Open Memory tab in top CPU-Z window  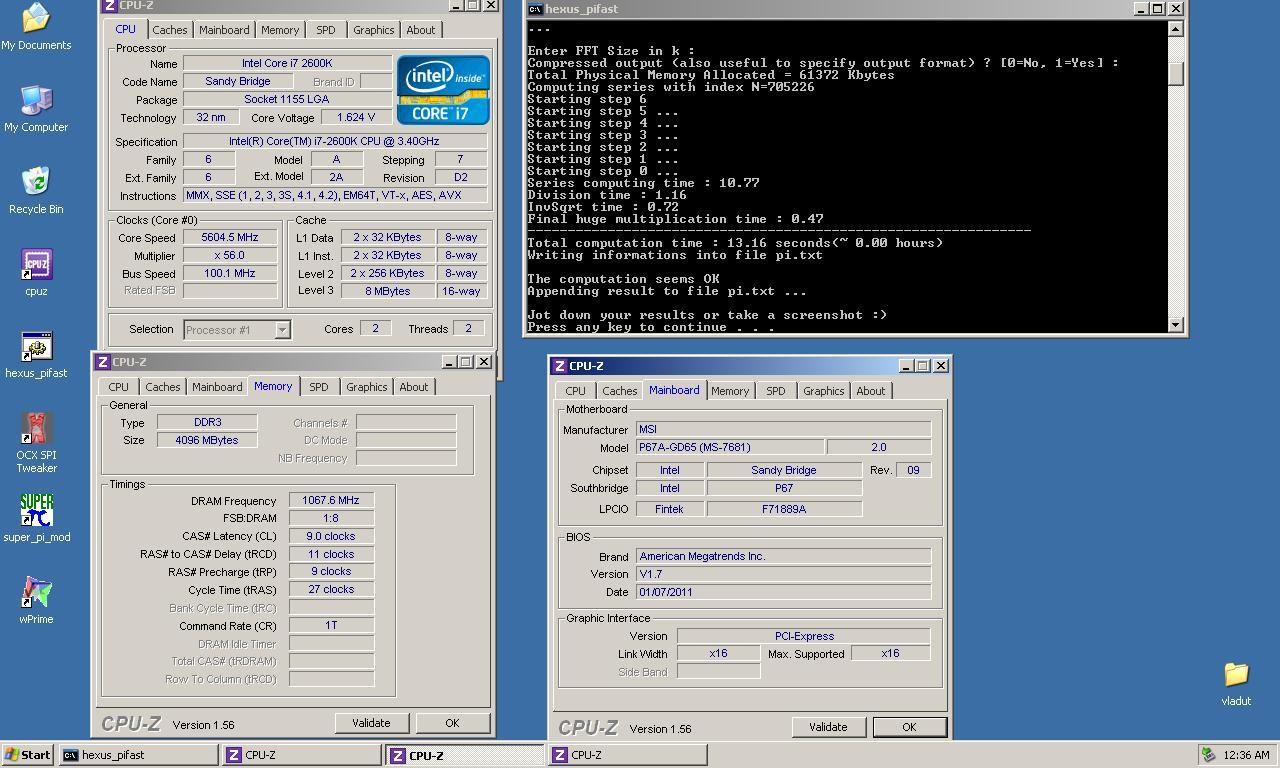pos(280,30)
